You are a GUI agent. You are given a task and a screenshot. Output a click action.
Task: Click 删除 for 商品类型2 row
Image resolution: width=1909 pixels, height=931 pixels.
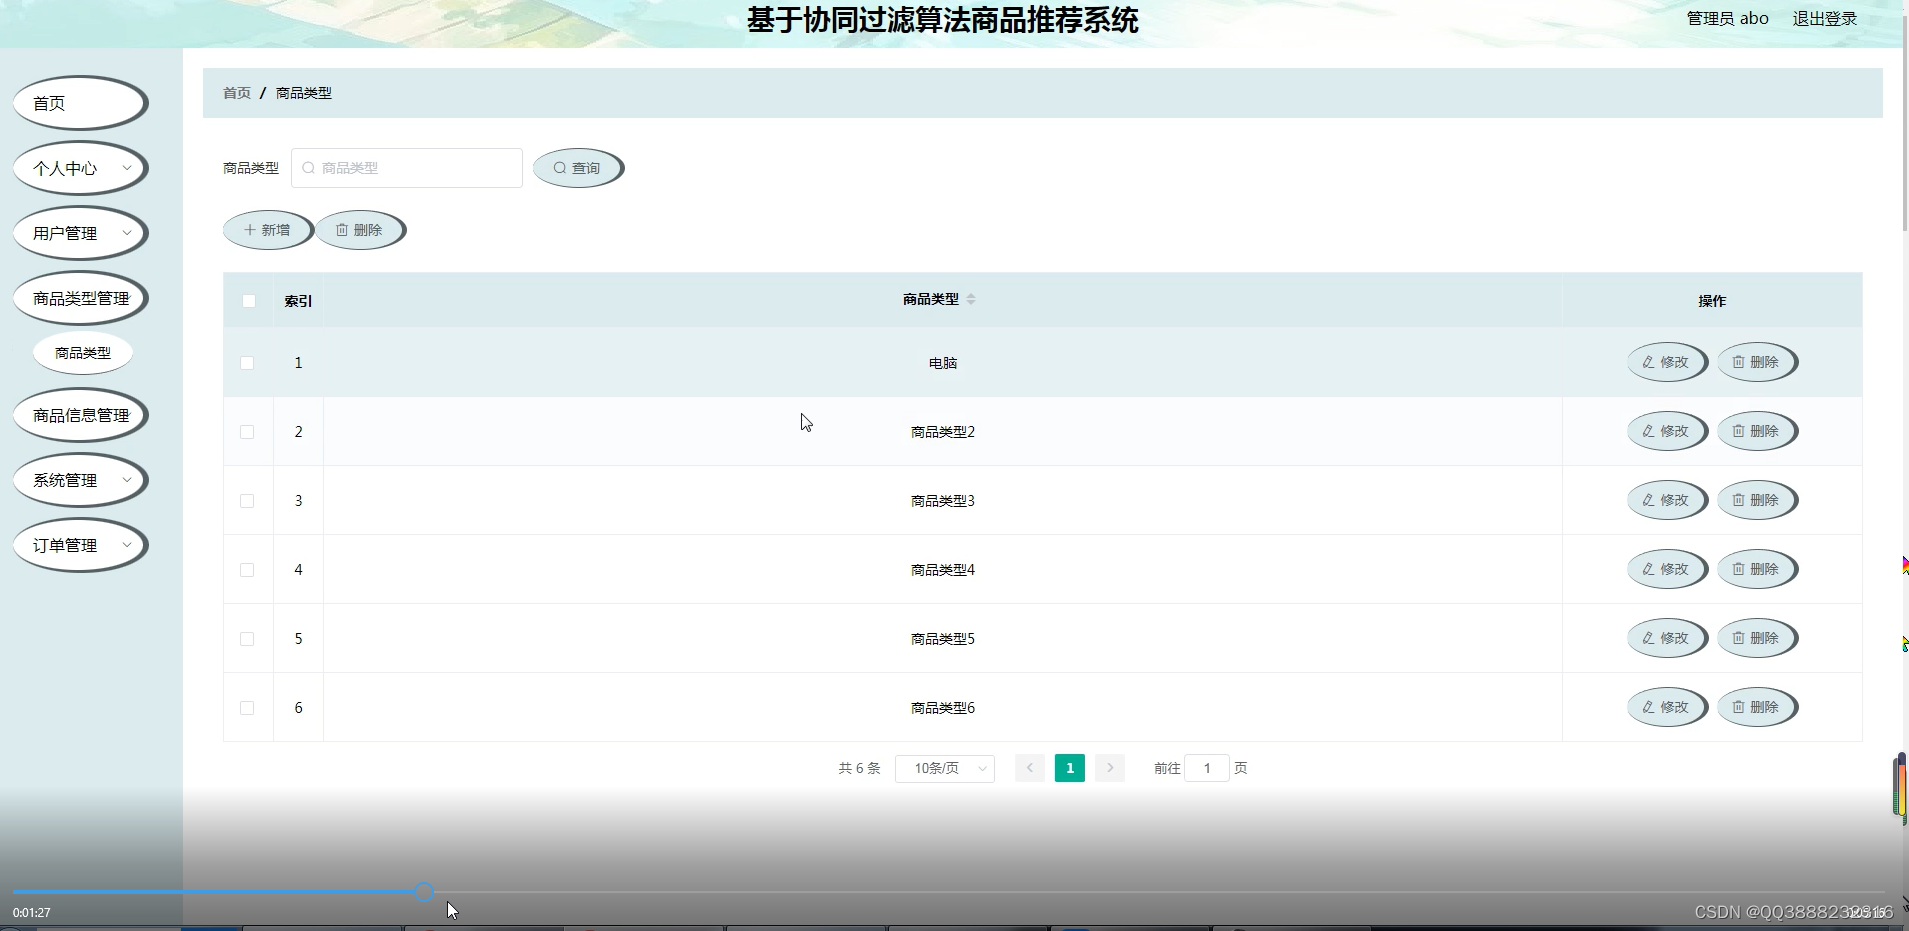(x=1757, y=431)
